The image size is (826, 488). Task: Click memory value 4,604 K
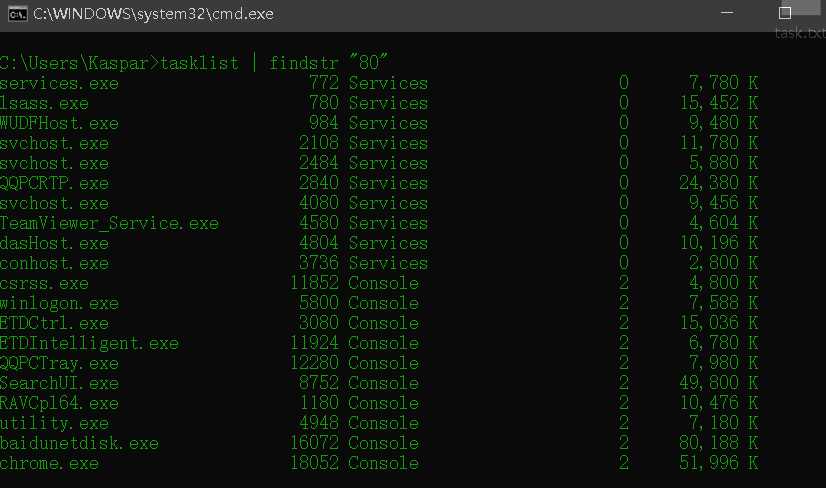click(724, 223)
